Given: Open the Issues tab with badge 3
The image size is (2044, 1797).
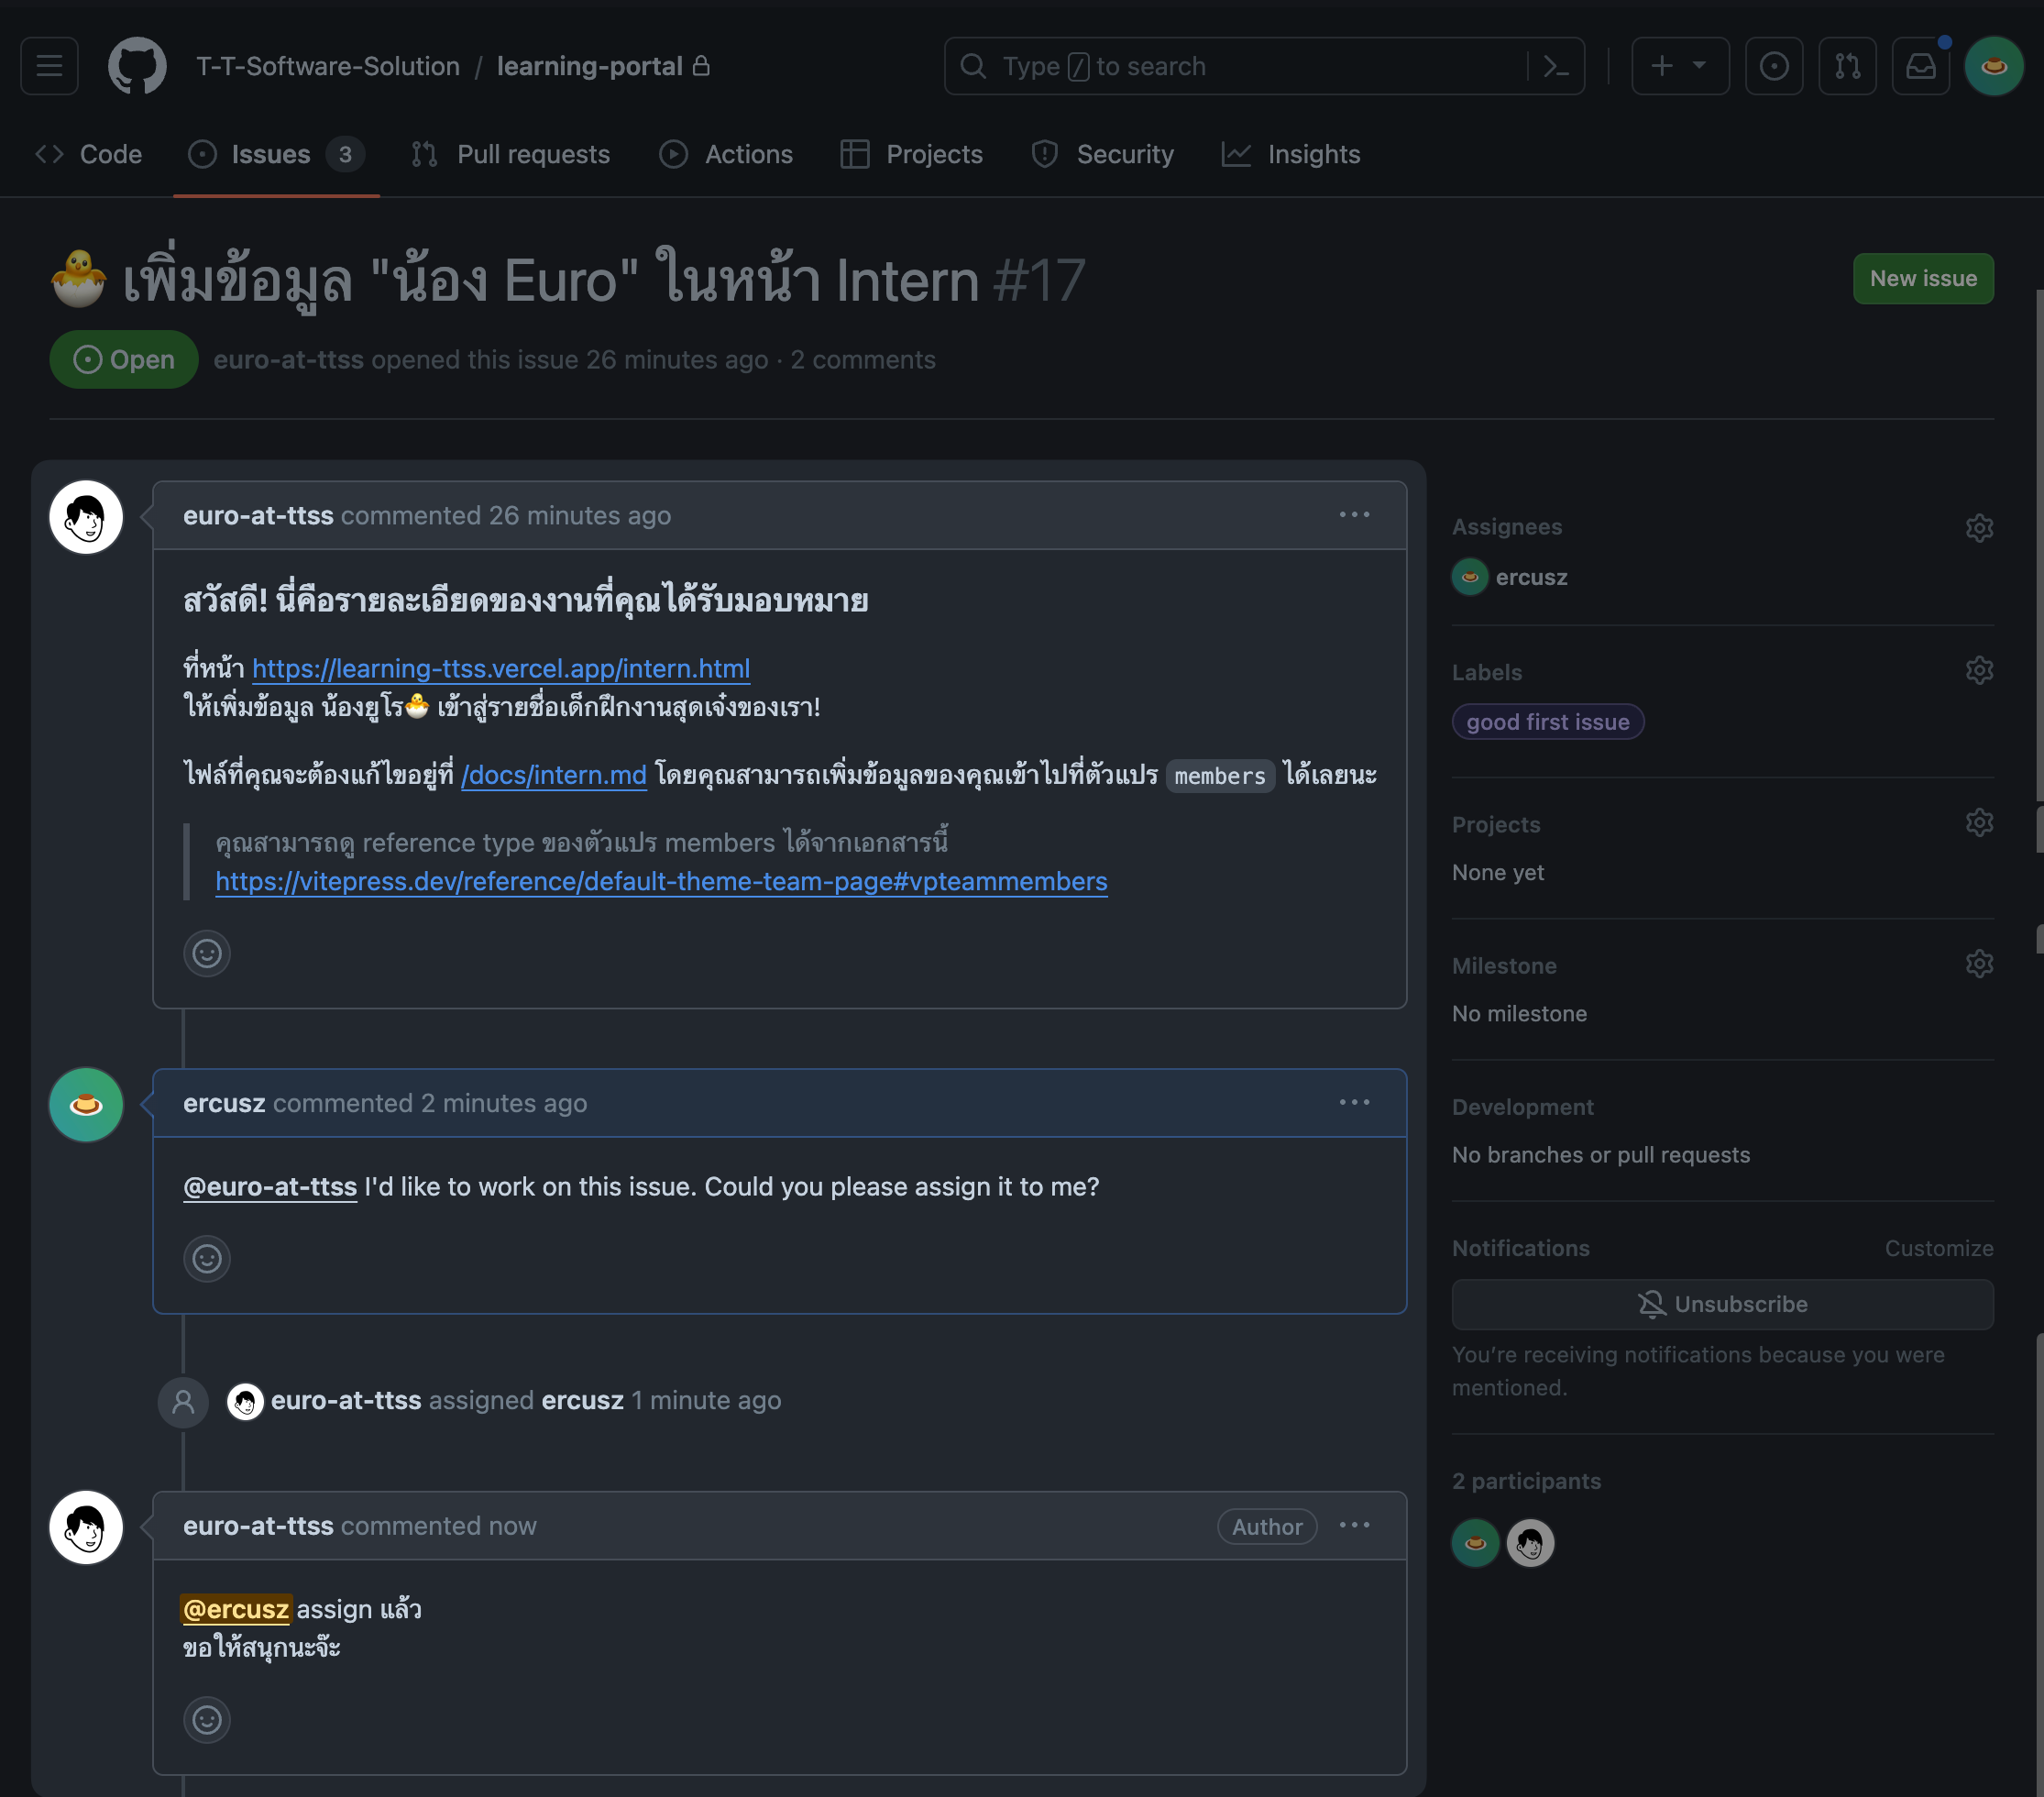Looking at the screenshot, I should click(271, 153).
